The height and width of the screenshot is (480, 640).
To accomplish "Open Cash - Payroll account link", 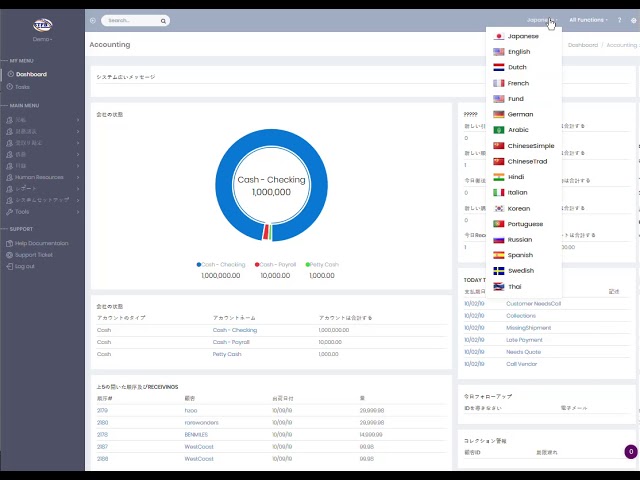I will point(231,342).
